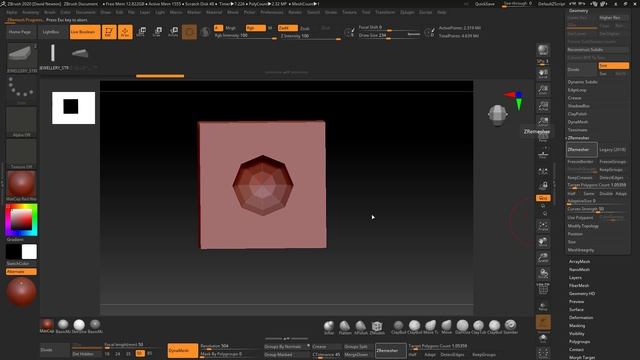This screenshot has width=640, height=360.
Task: Click the sculptris mode sphere icon
Action: click(205, 32)
